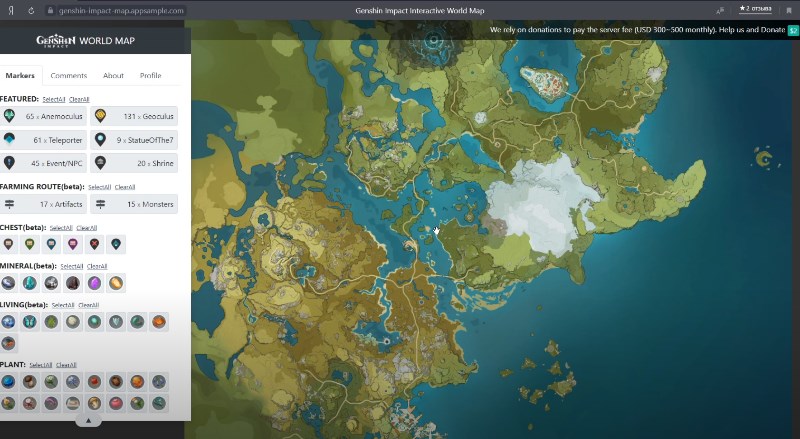Click the golden amber mineral icon
The width and height of the screenshot is (800, 439).
[x=117, y=283]
